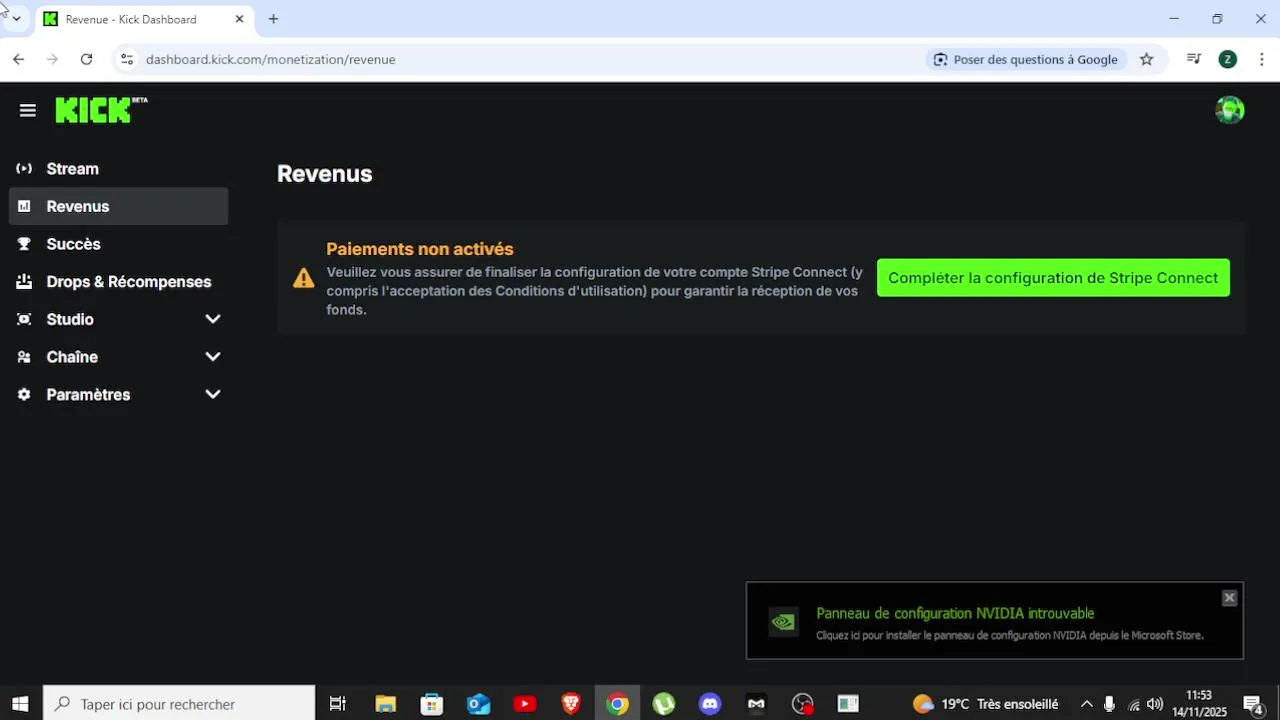Viewport: 1280px width, 720px height.
Task: Close the NVIDIA notification popup
Action: (x=1229, y=598)
